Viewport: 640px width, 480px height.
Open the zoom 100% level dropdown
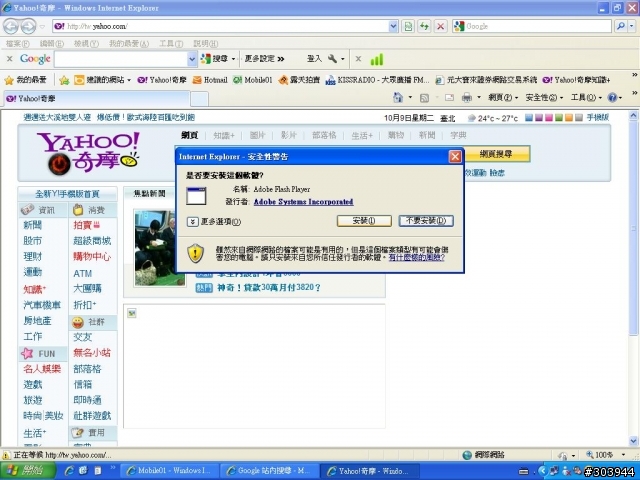623,455
